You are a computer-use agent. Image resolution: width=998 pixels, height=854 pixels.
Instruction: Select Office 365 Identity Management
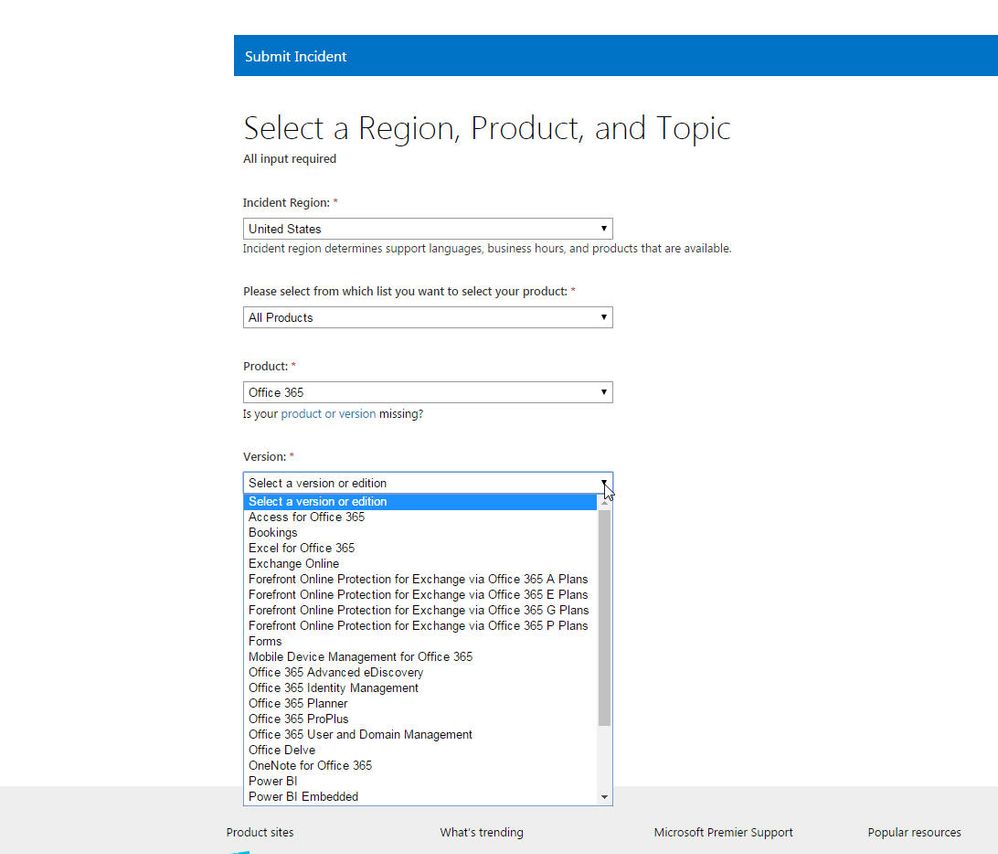point(420,688)
